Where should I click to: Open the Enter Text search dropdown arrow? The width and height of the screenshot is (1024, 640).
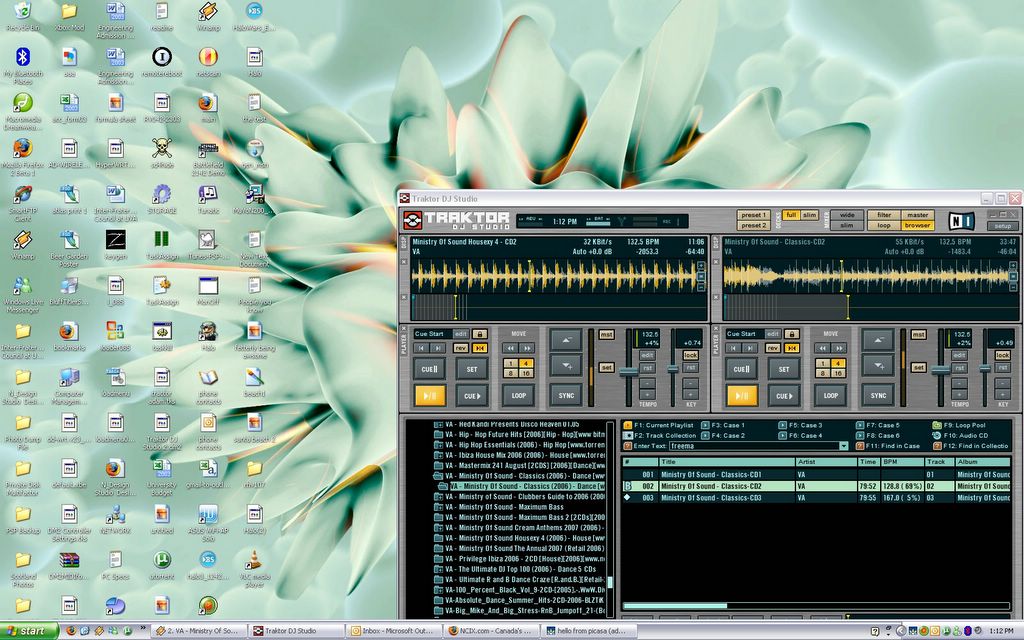pyautogui.click(x=843, y=446)
